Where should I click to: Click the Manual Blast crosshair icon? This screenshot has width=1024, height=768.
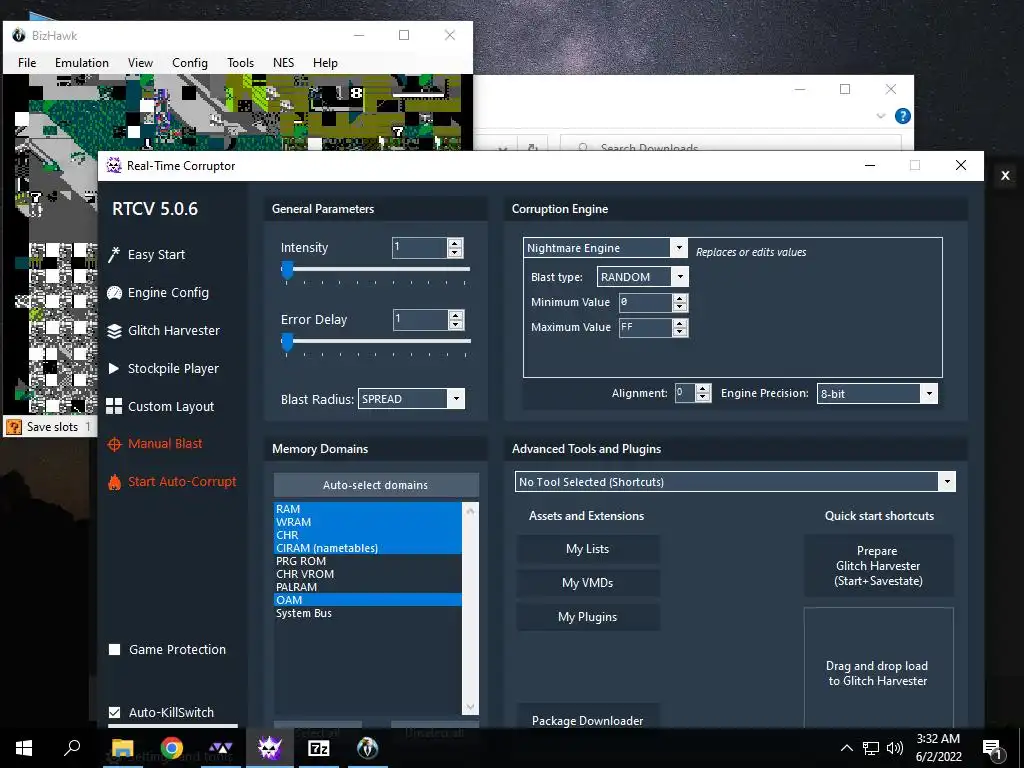tap(114, 444)
